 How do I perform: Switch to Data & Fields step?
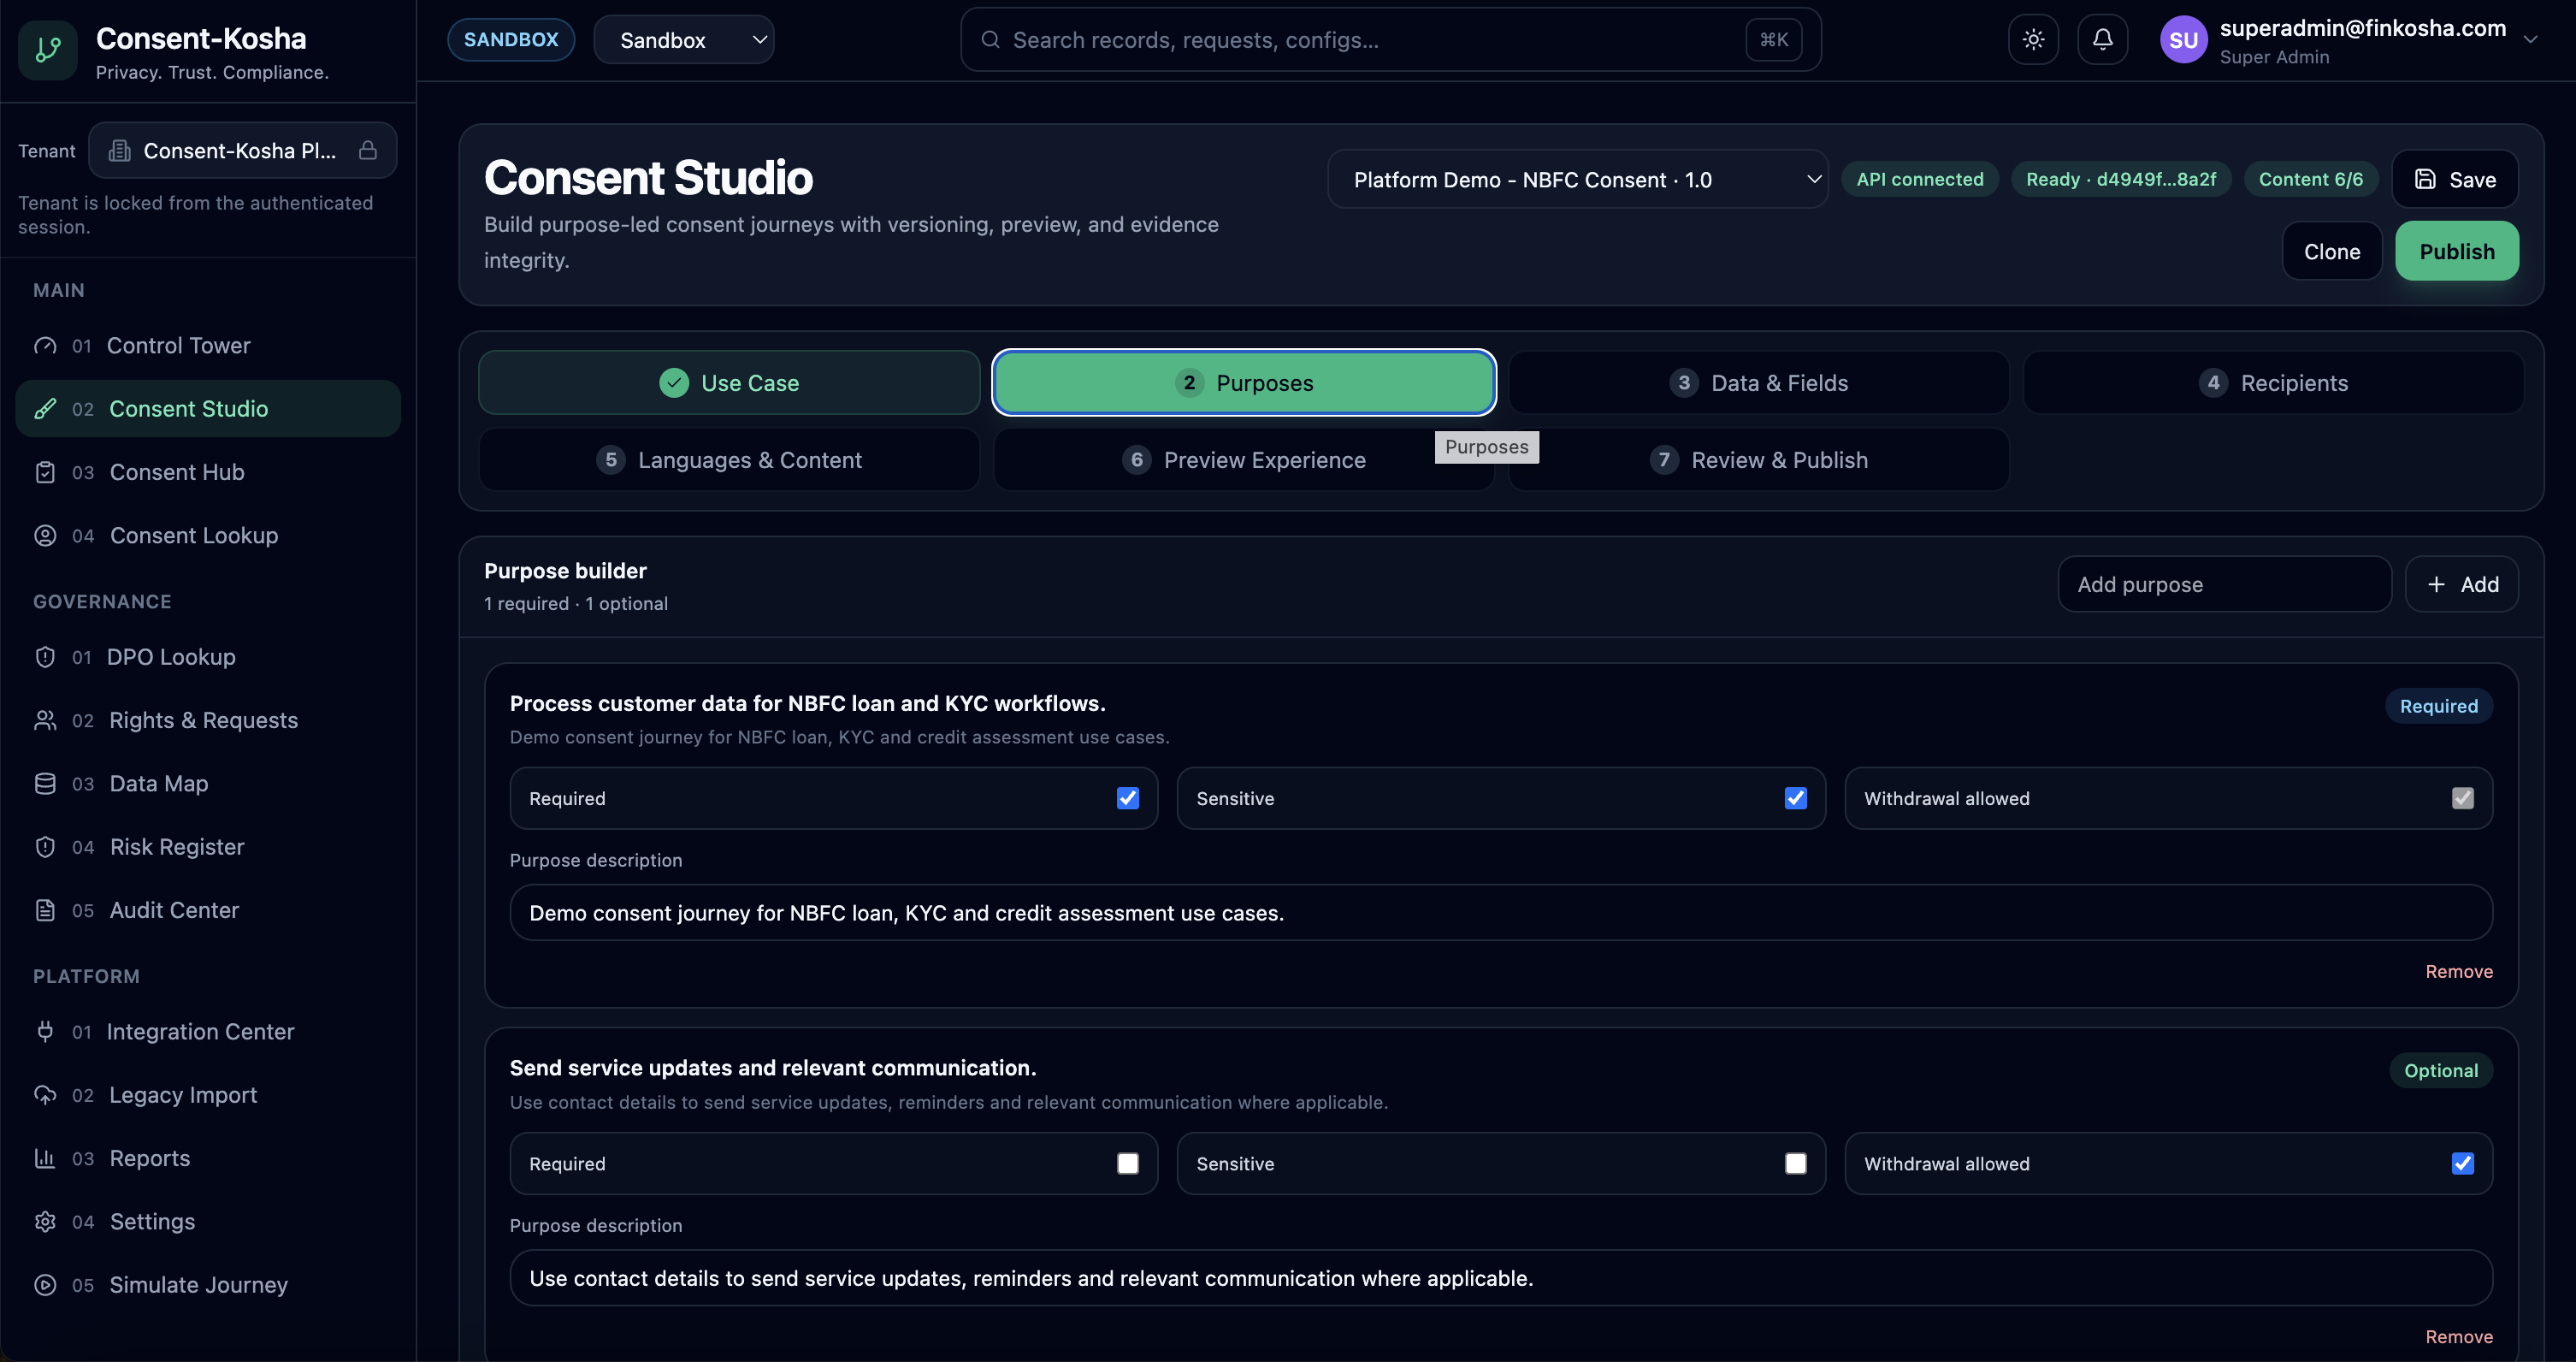[x=1759, y=383]
